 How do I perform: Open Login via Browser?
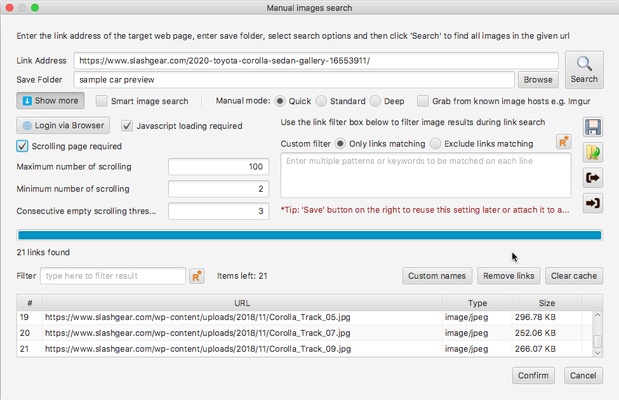tap(63, 126)
